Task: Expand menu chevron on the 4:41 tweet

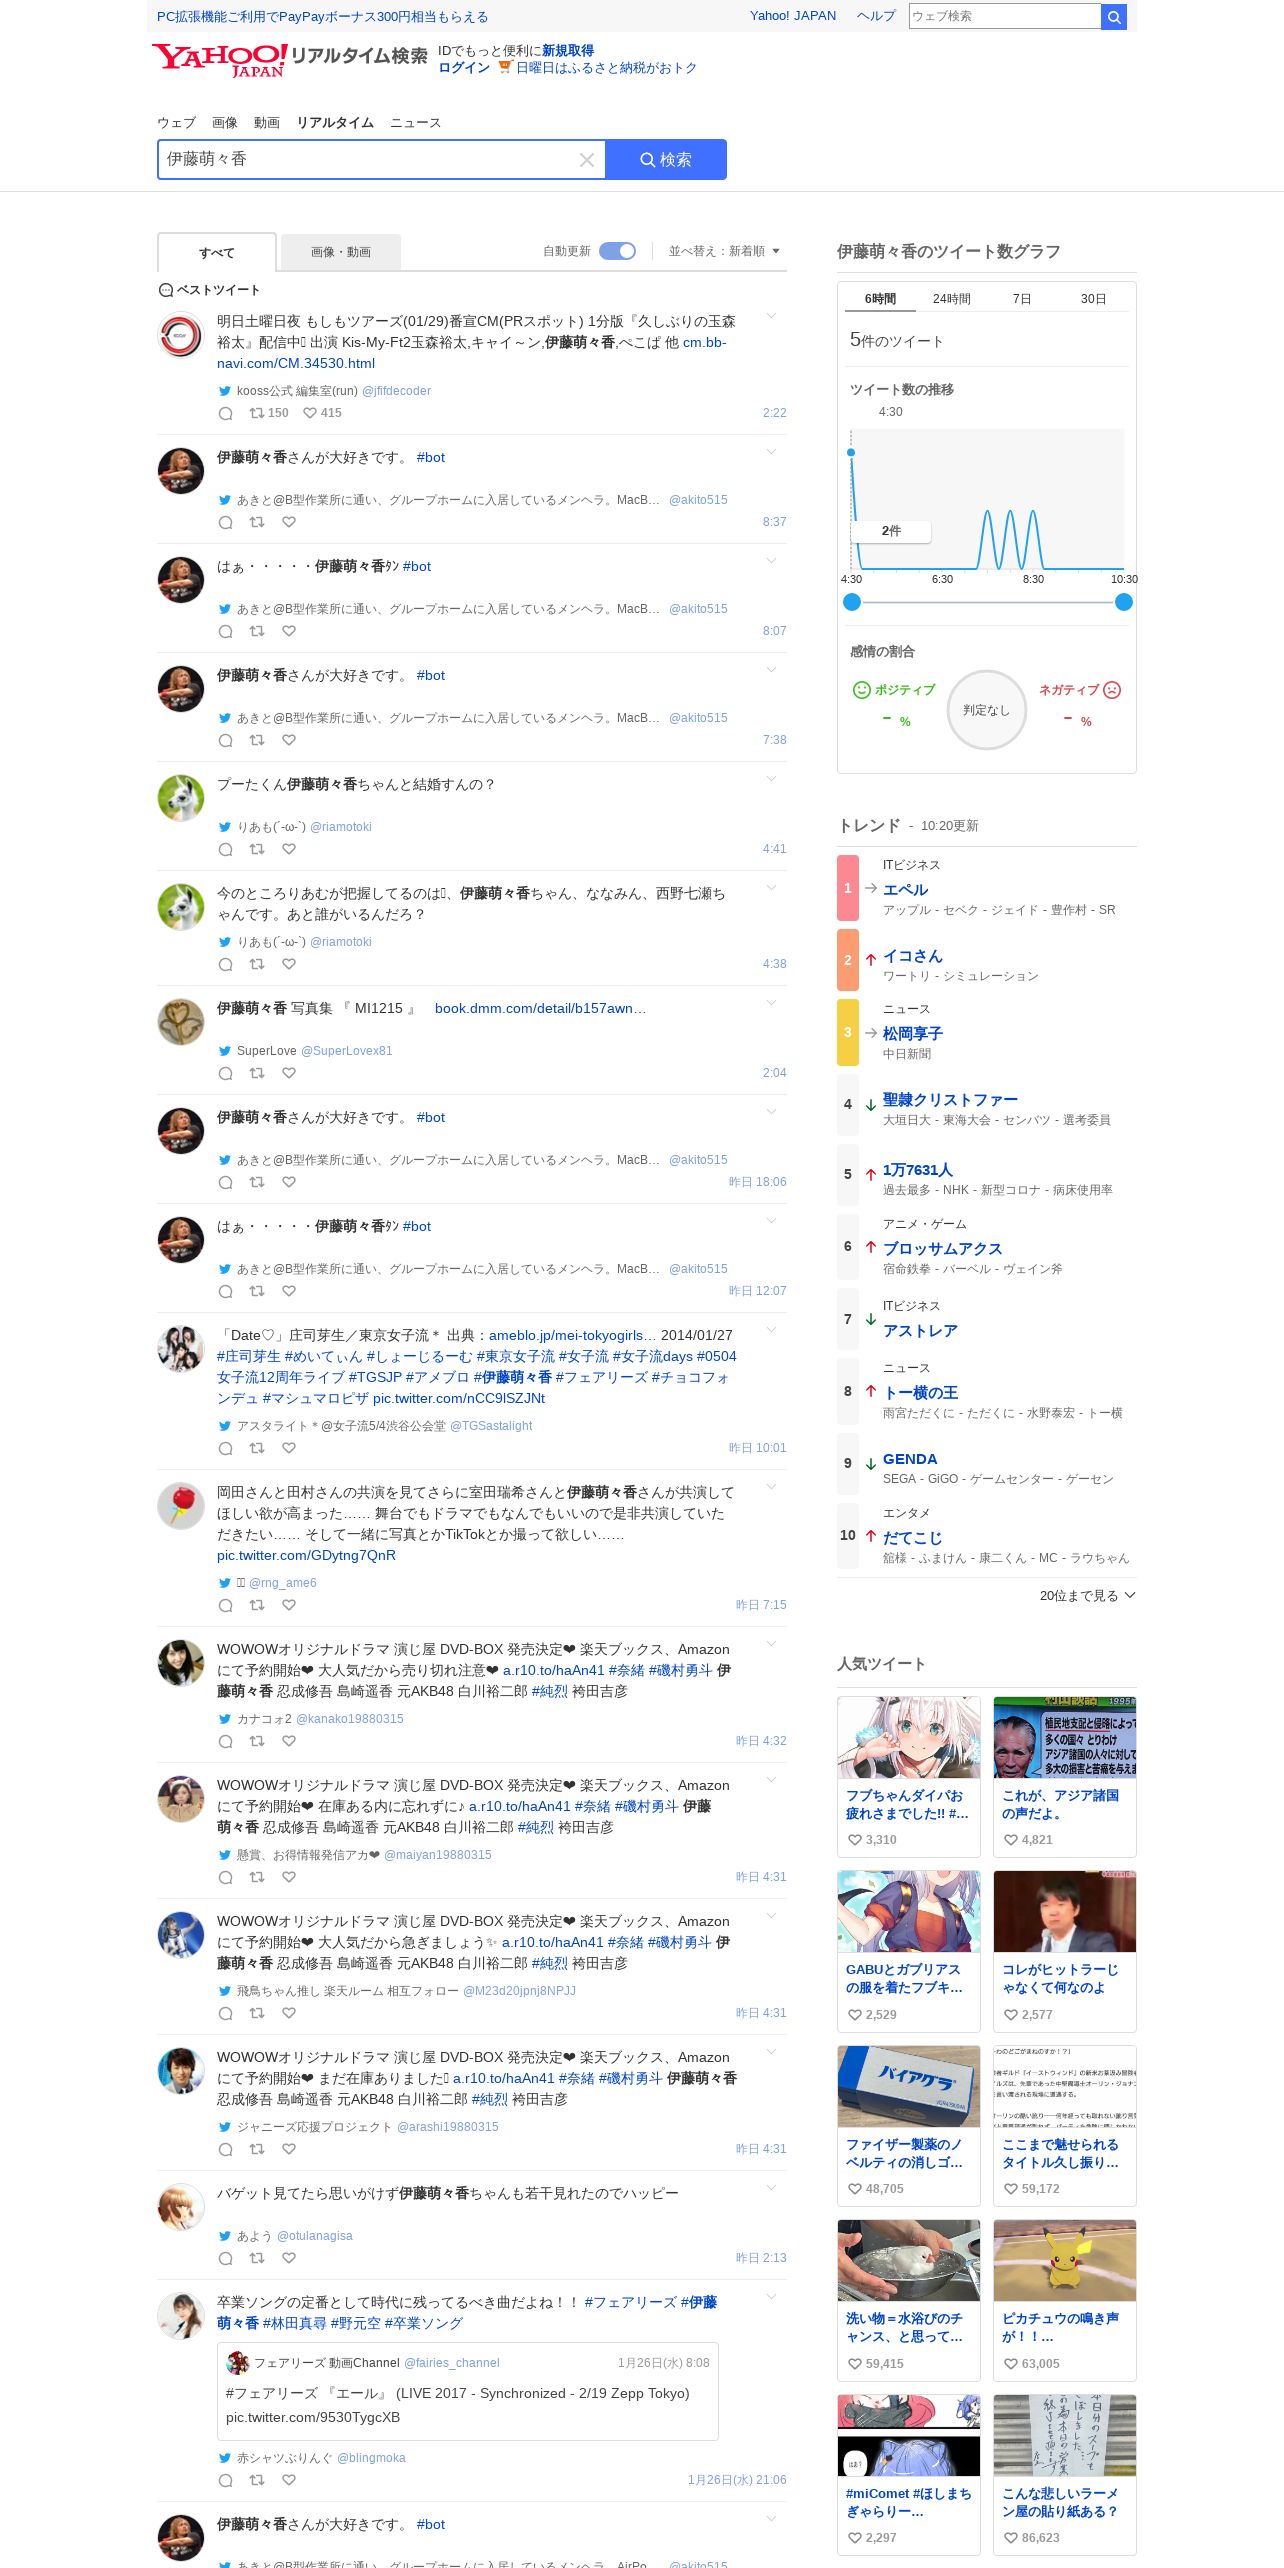Action: 771,778
